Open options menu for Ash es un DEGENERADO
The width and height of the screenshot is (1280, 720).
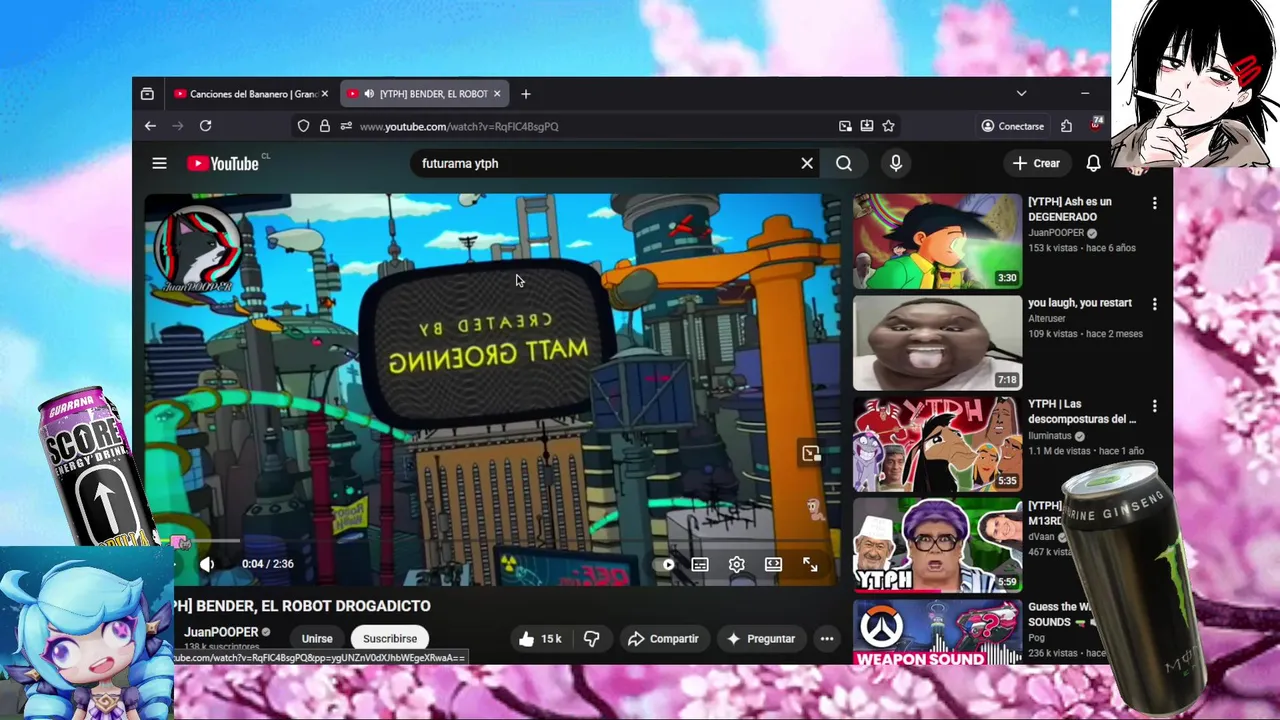click(1154, 203)
